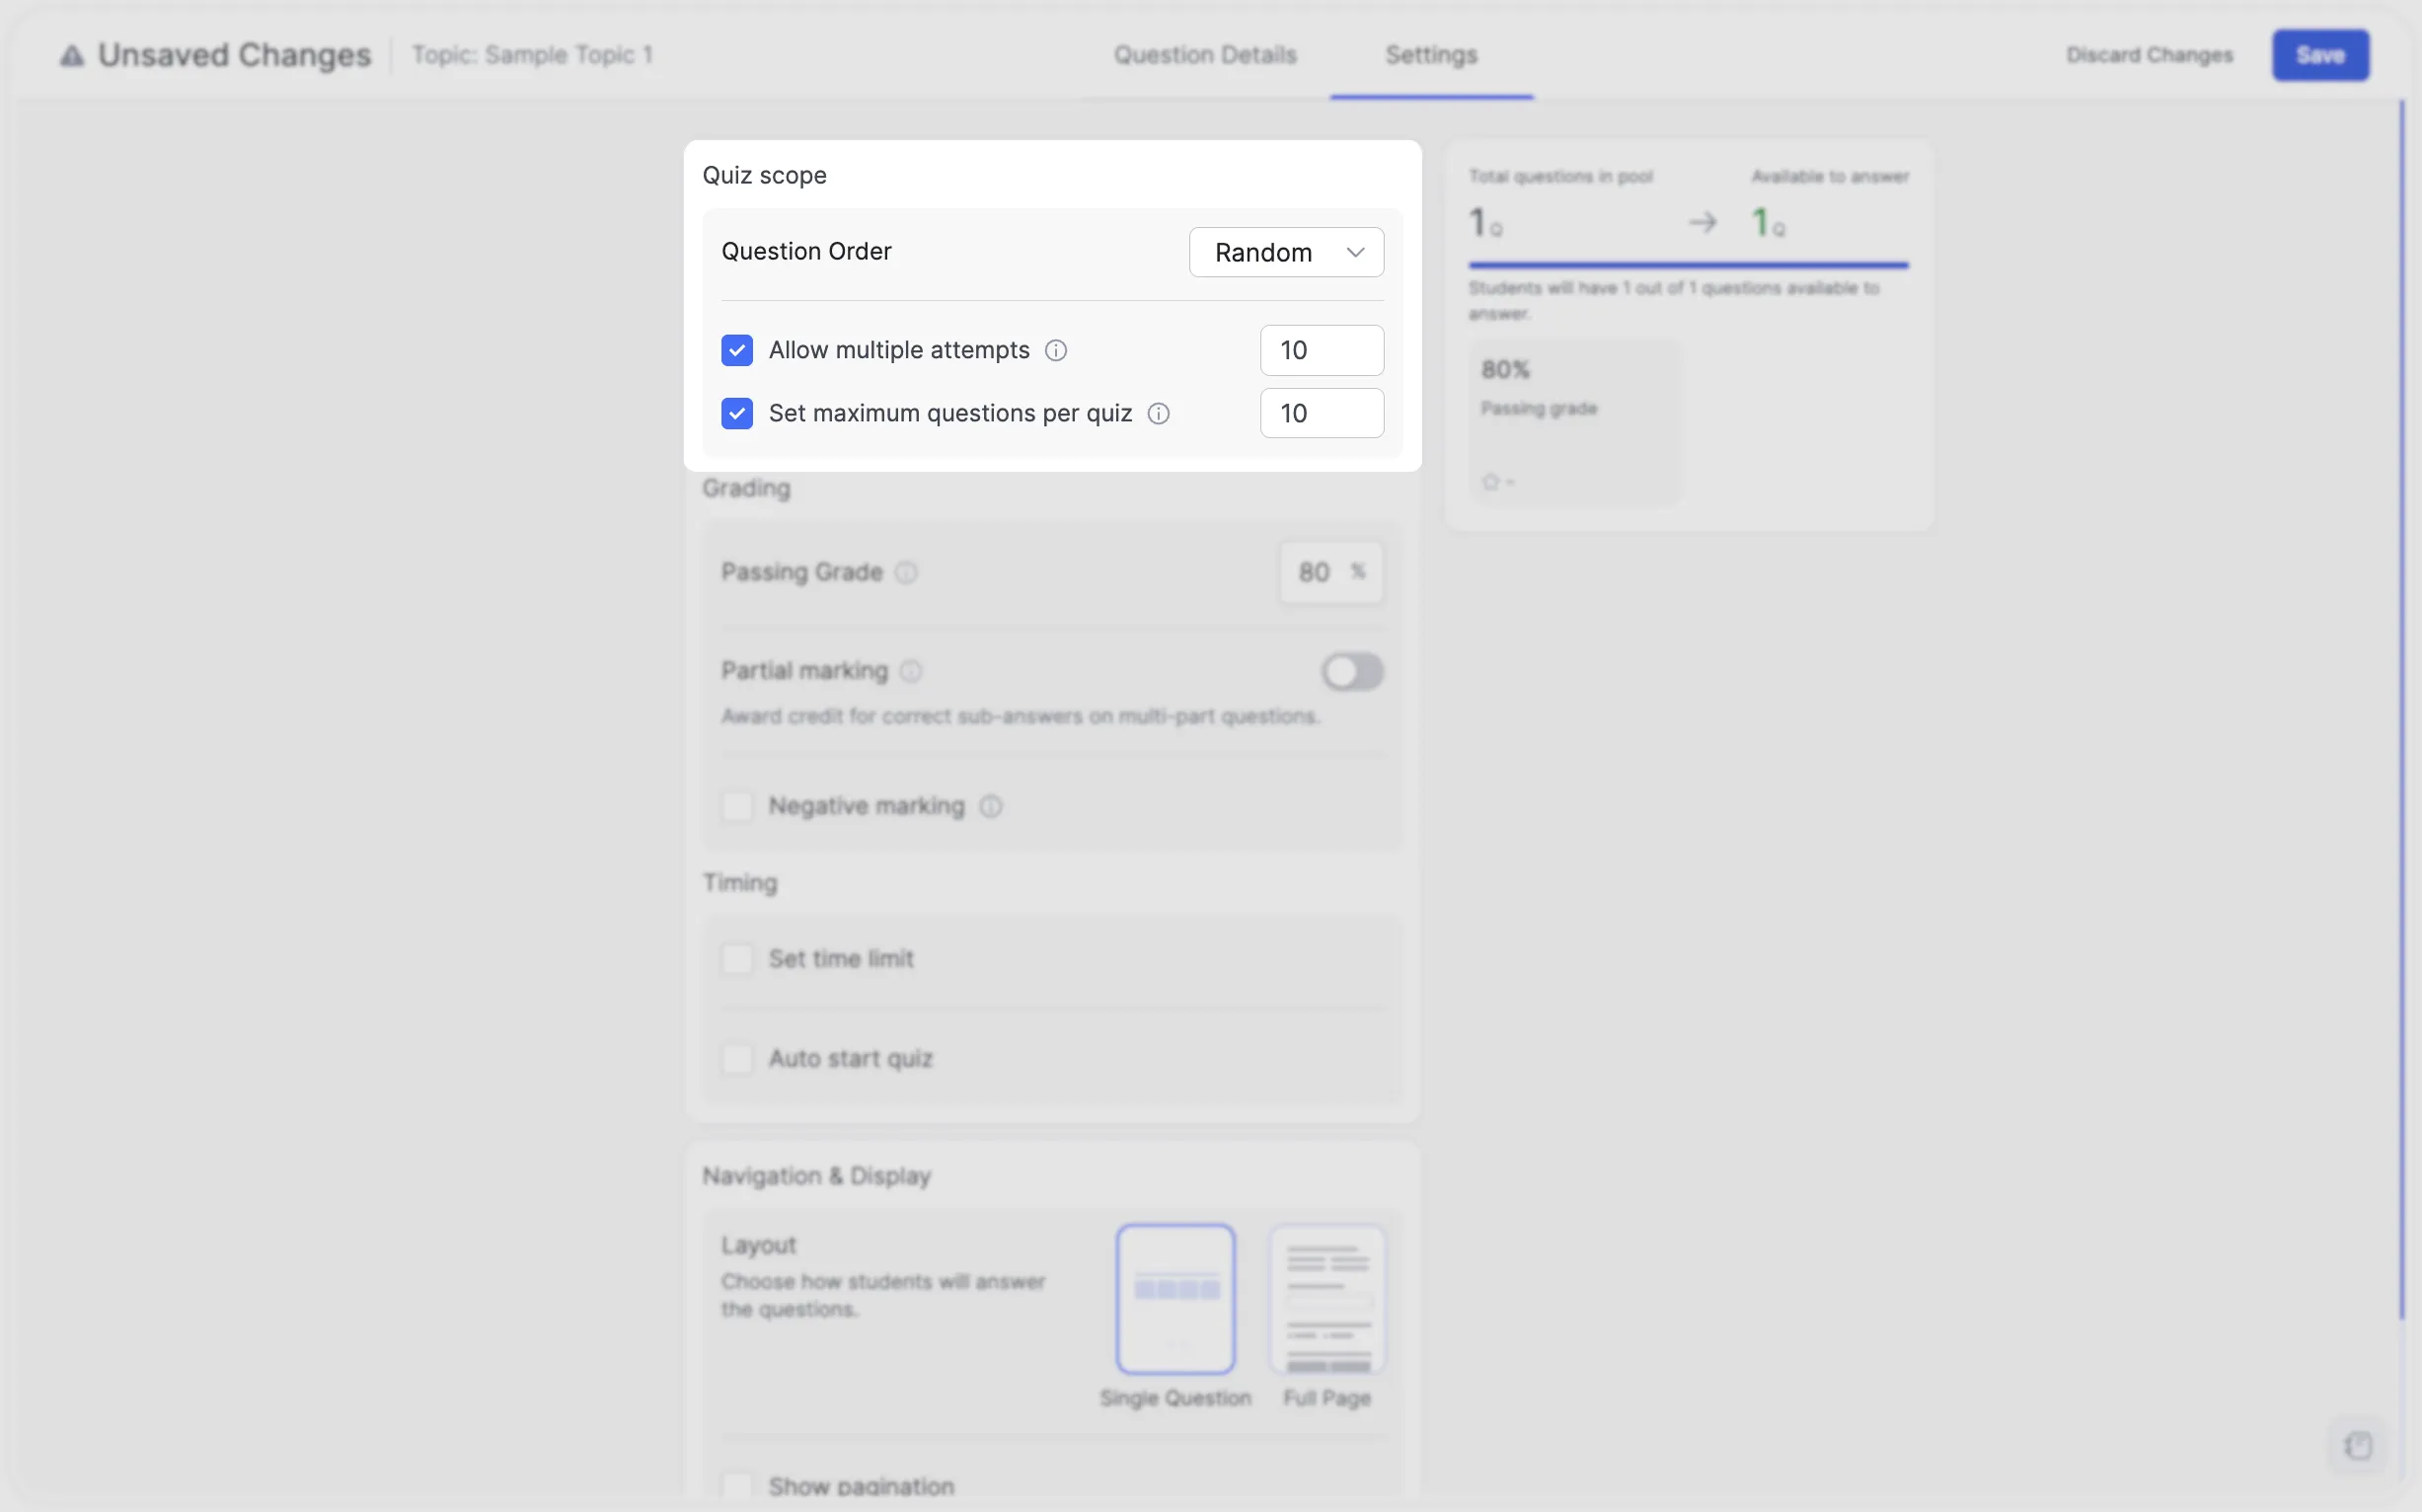Click info icon next to Negative marking
This screenshot has height=1512, width=2422.
tap(990, 806)
